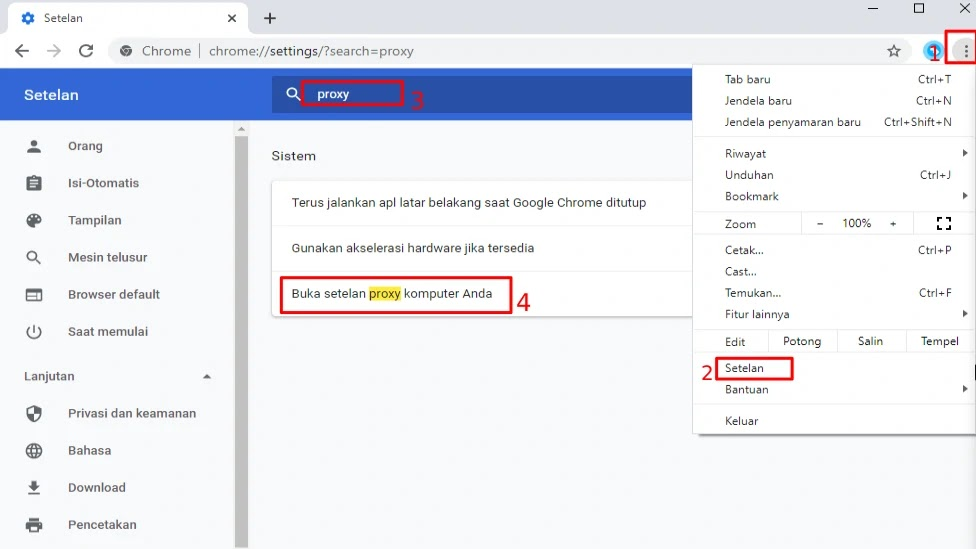Click the sidebar scroll up arrow

coord(242,129)
